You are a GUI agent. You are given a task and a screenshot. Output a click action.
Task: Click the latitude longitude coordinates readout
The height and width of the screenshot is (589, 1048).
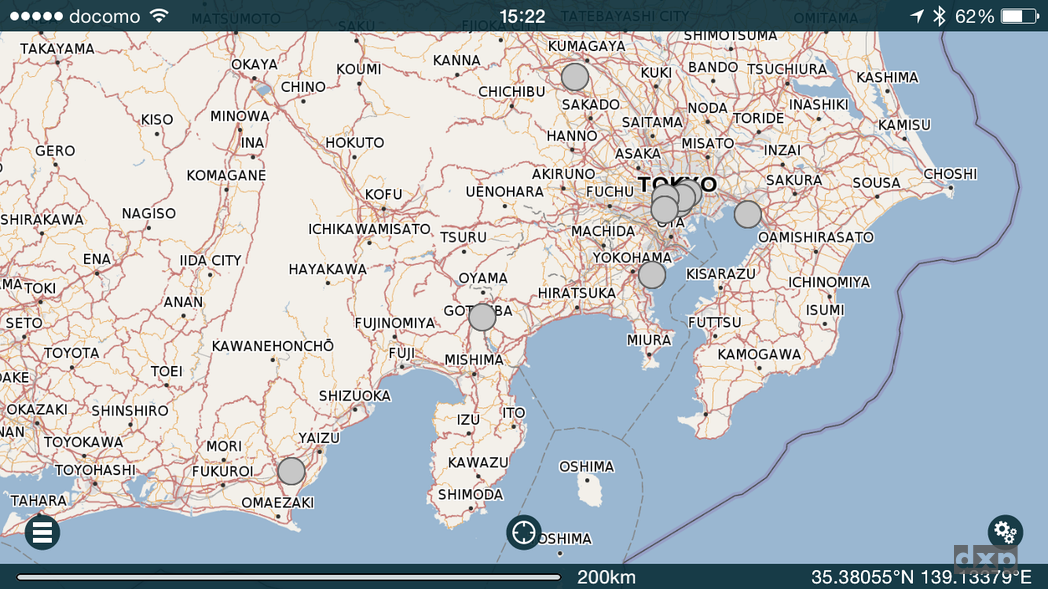point(920,577)
